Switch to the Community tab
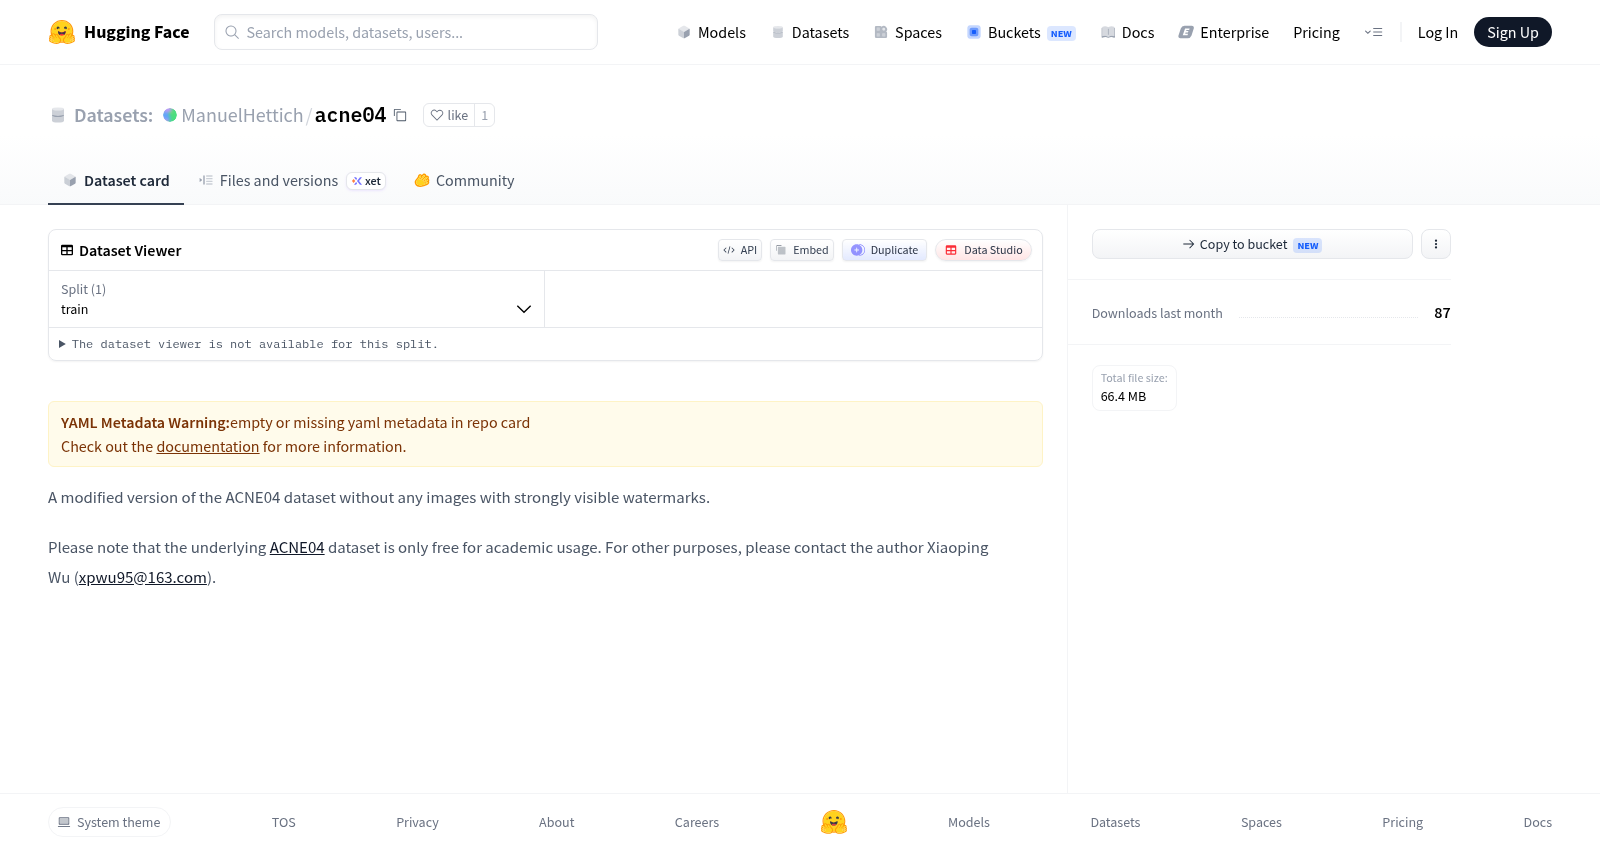Screen dimensions: 1600x857 (464, 181)
